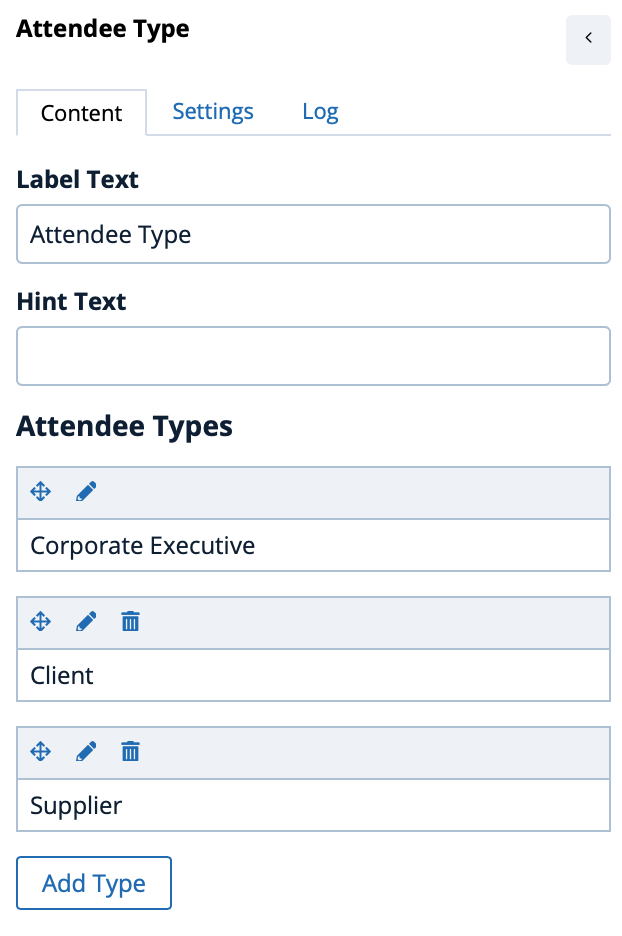Click the Add Type button
This screenshot has height=936, width=622.
tap(93, 883)
